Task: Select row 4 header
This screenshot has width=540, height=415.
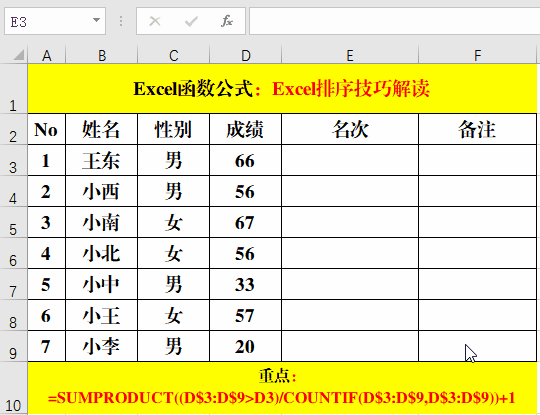Action: click(x=13, y=191)
